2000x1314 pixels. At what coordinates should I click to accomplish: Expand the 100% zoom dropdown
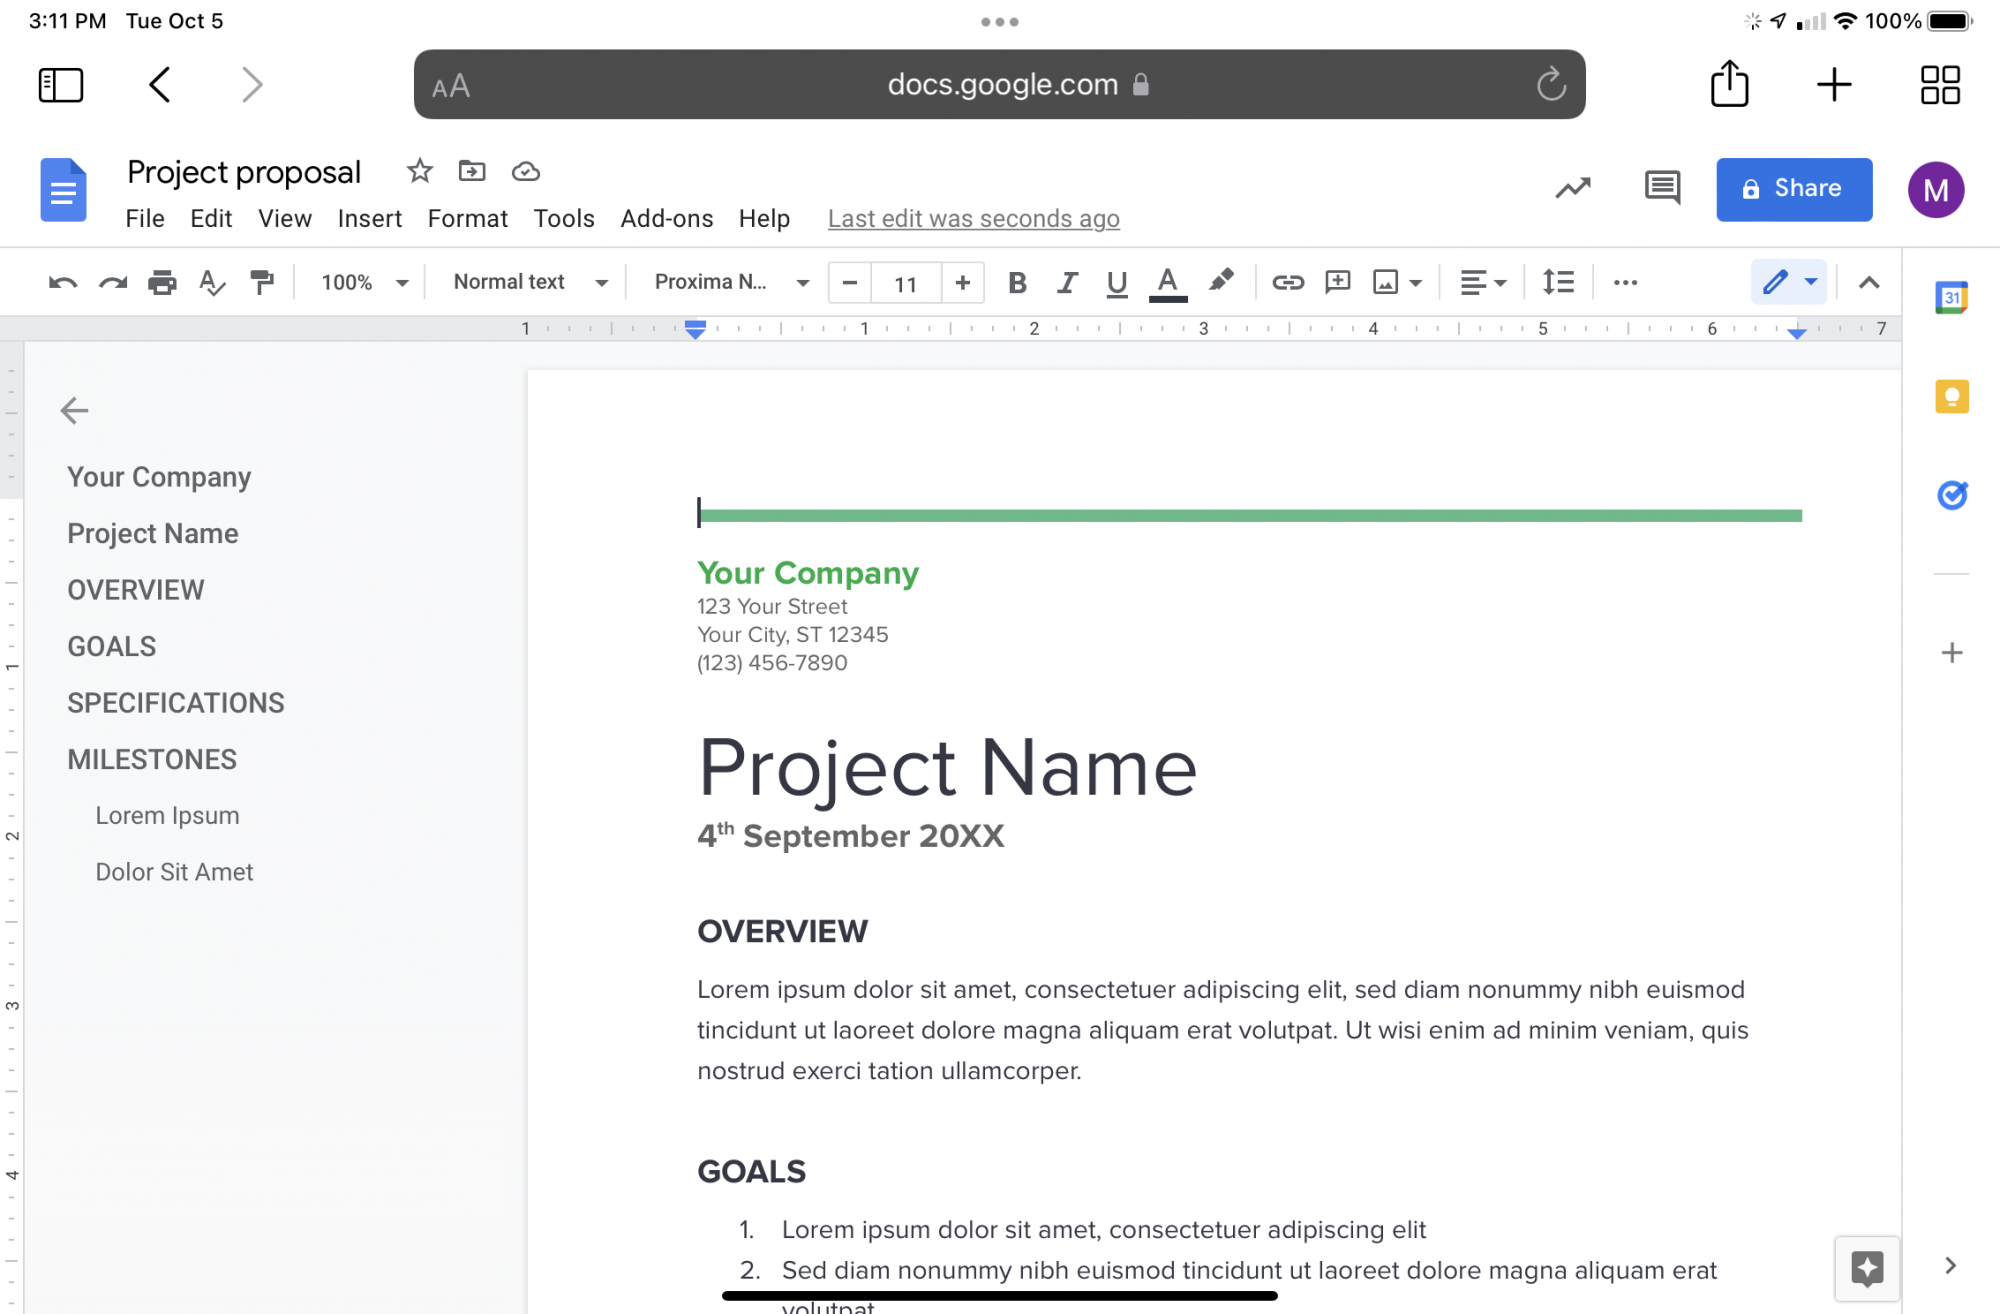point(364,282)
